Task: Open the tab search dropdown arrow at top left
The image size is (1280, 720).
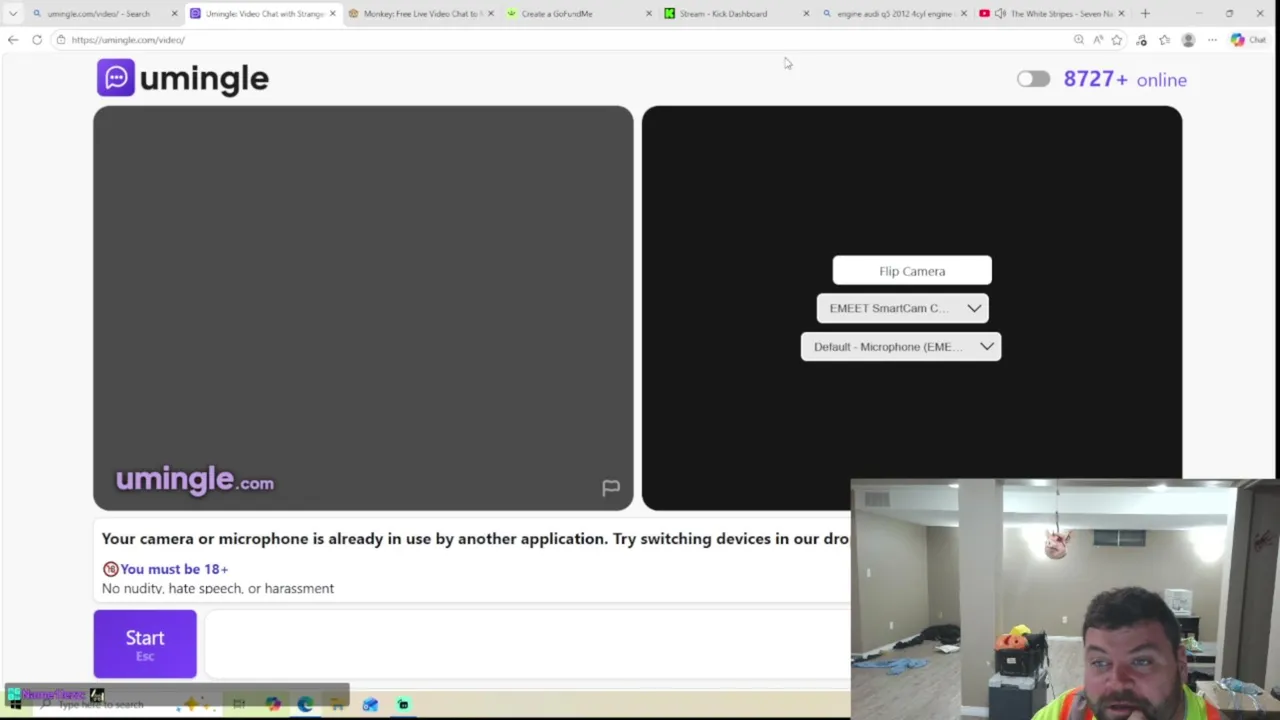Action: click(x=13, y=14)
